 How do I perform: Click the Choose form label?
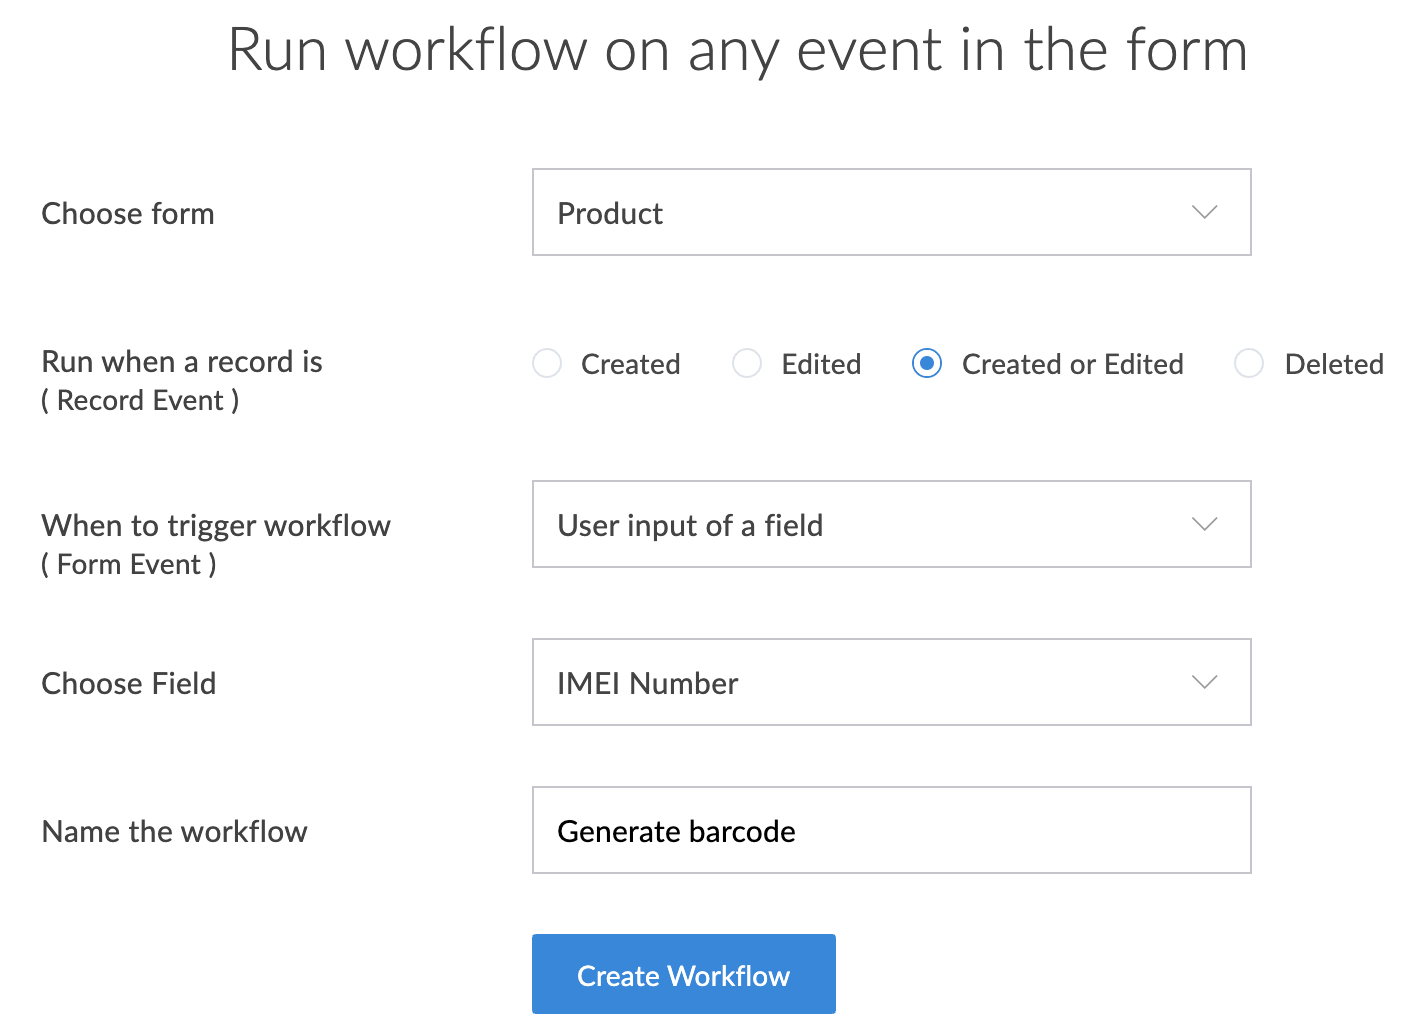pyautogui.click(x=128, y=213)
